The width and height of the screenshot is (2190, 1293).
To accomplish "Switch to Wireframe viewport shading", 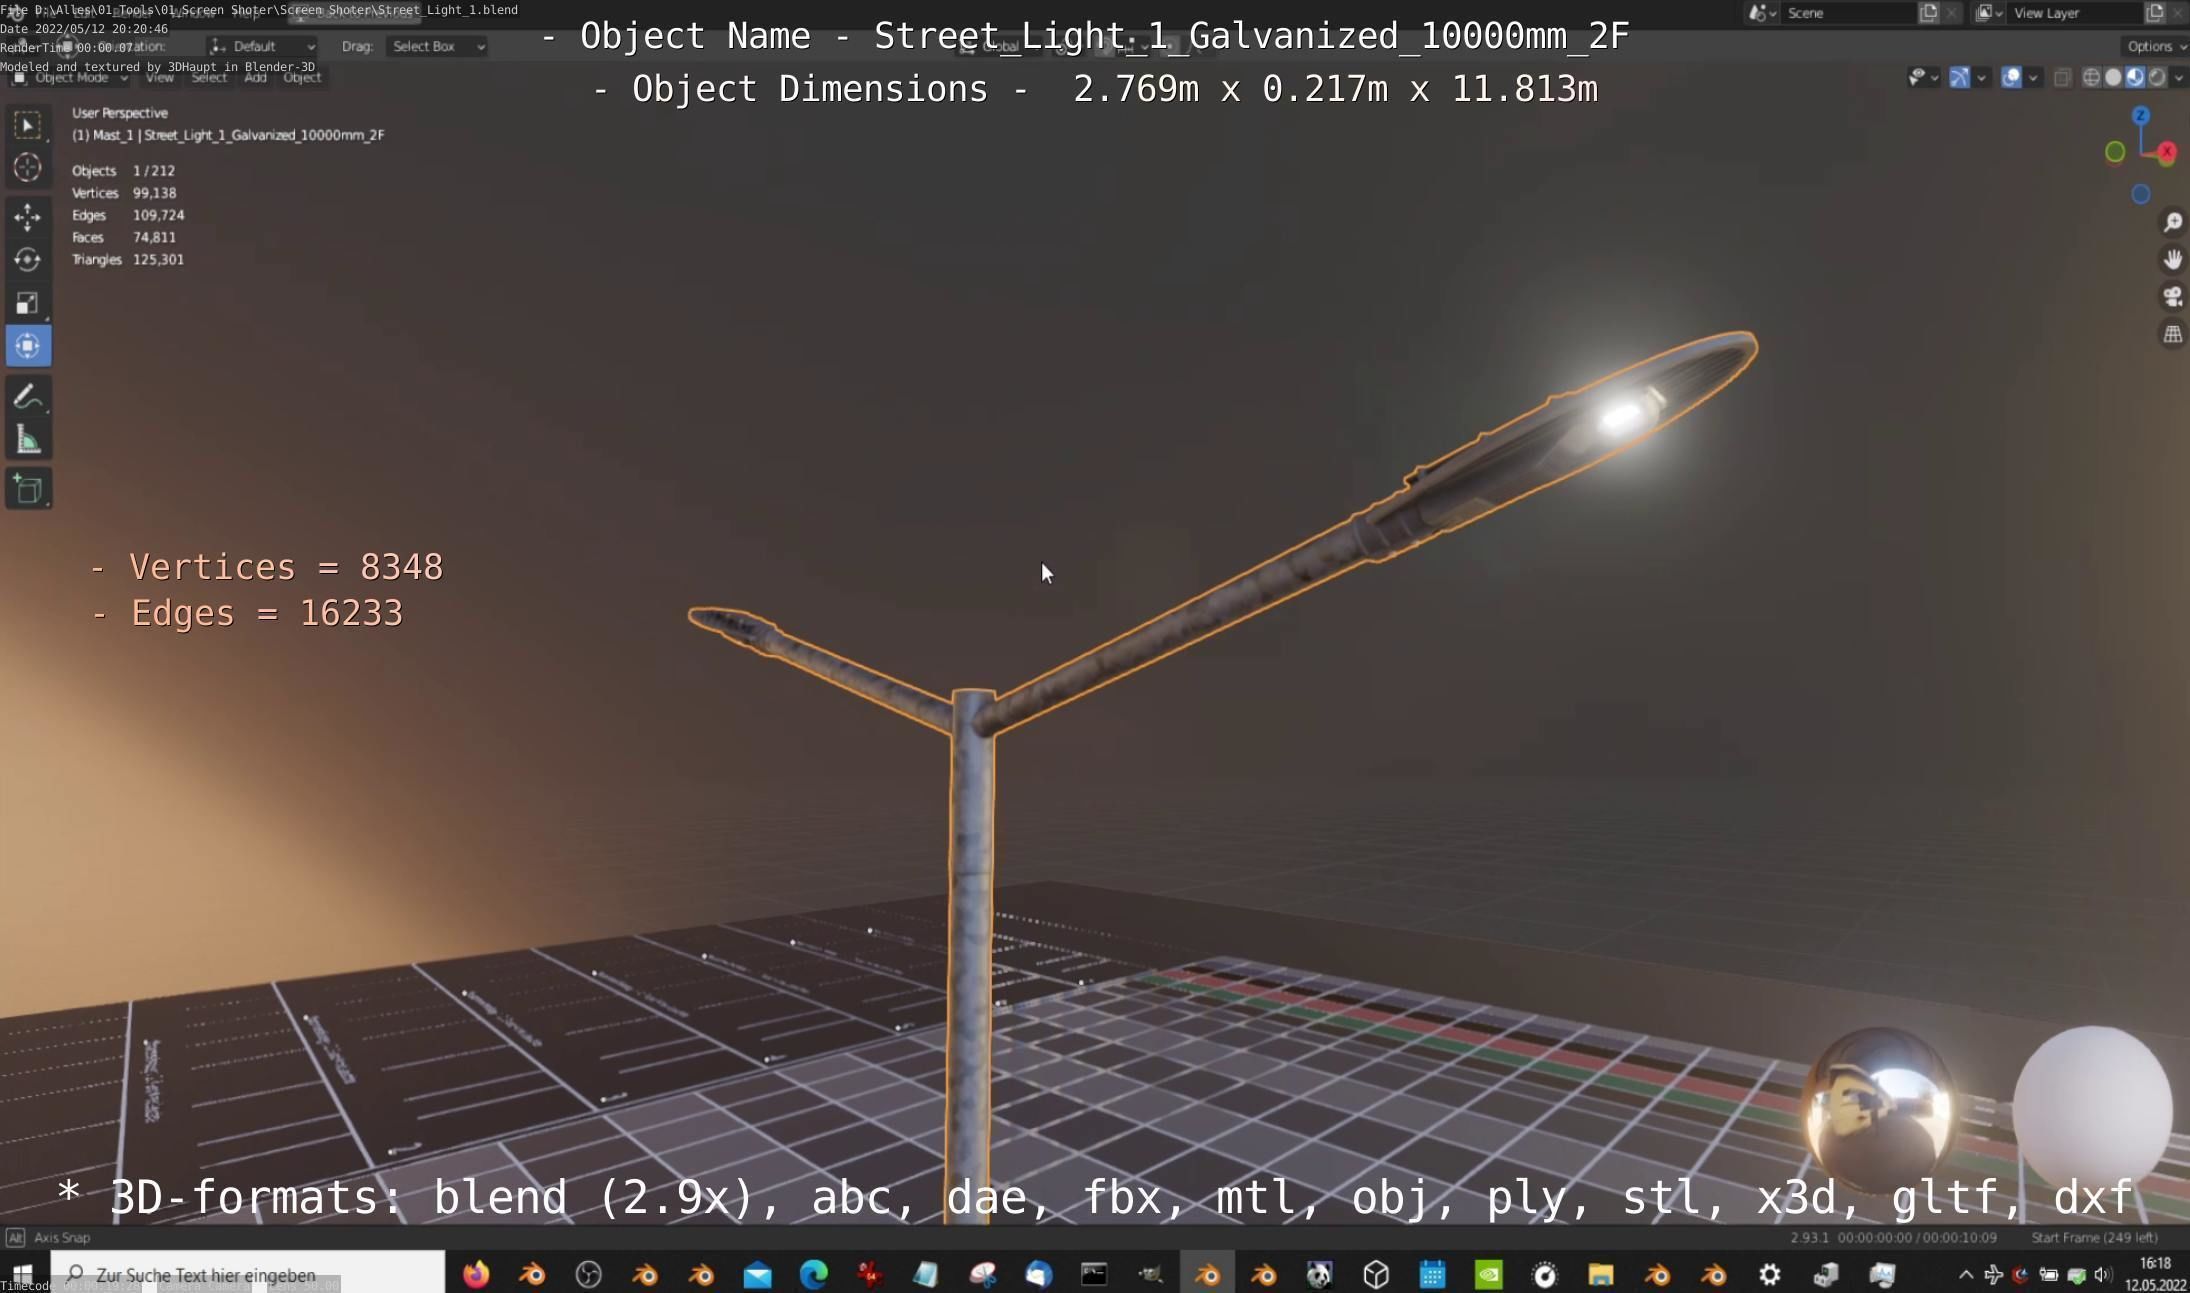I will tap(2091, 77).
